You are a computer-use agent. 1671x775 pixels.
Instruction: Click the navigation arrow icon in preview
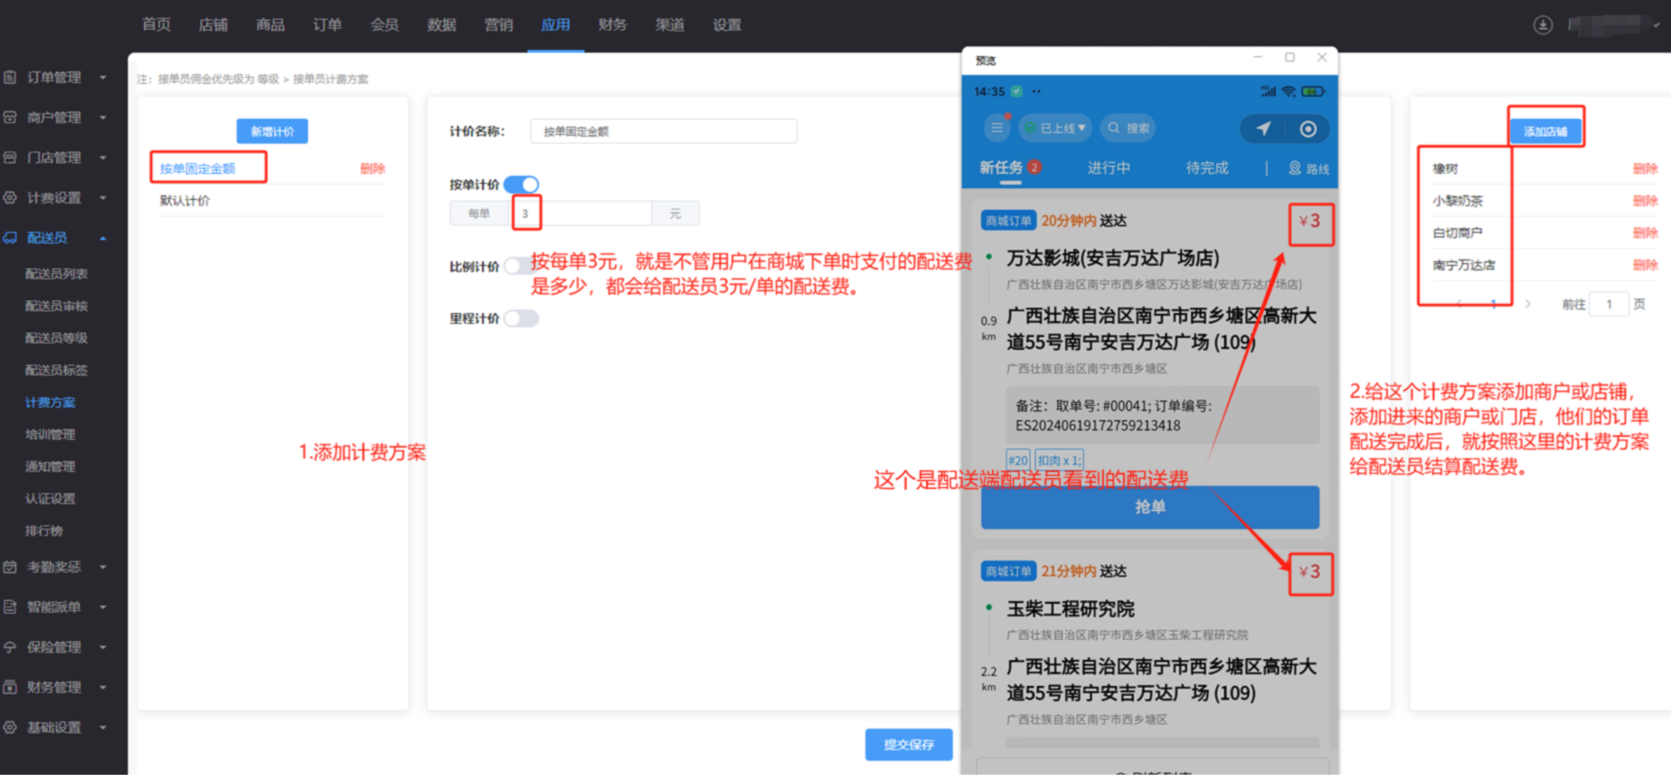click(x=1263, y=129)
